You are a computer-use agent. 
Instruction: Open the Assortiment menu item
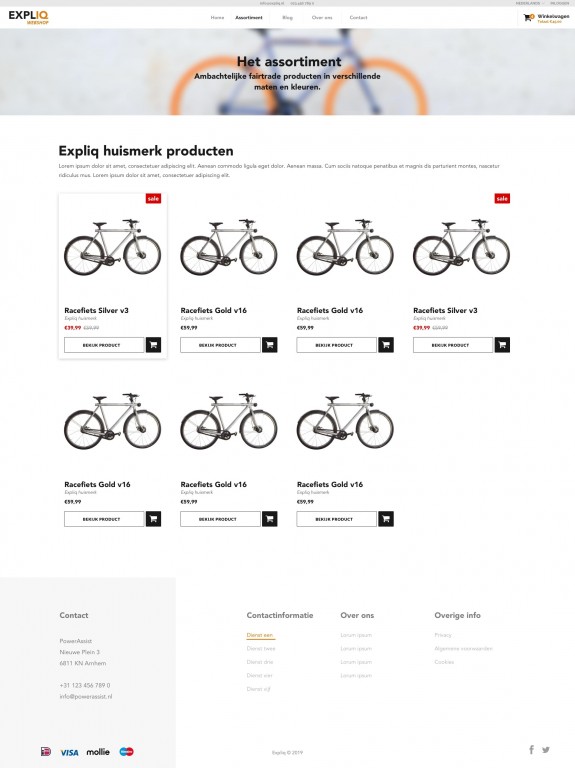(249, 18)
